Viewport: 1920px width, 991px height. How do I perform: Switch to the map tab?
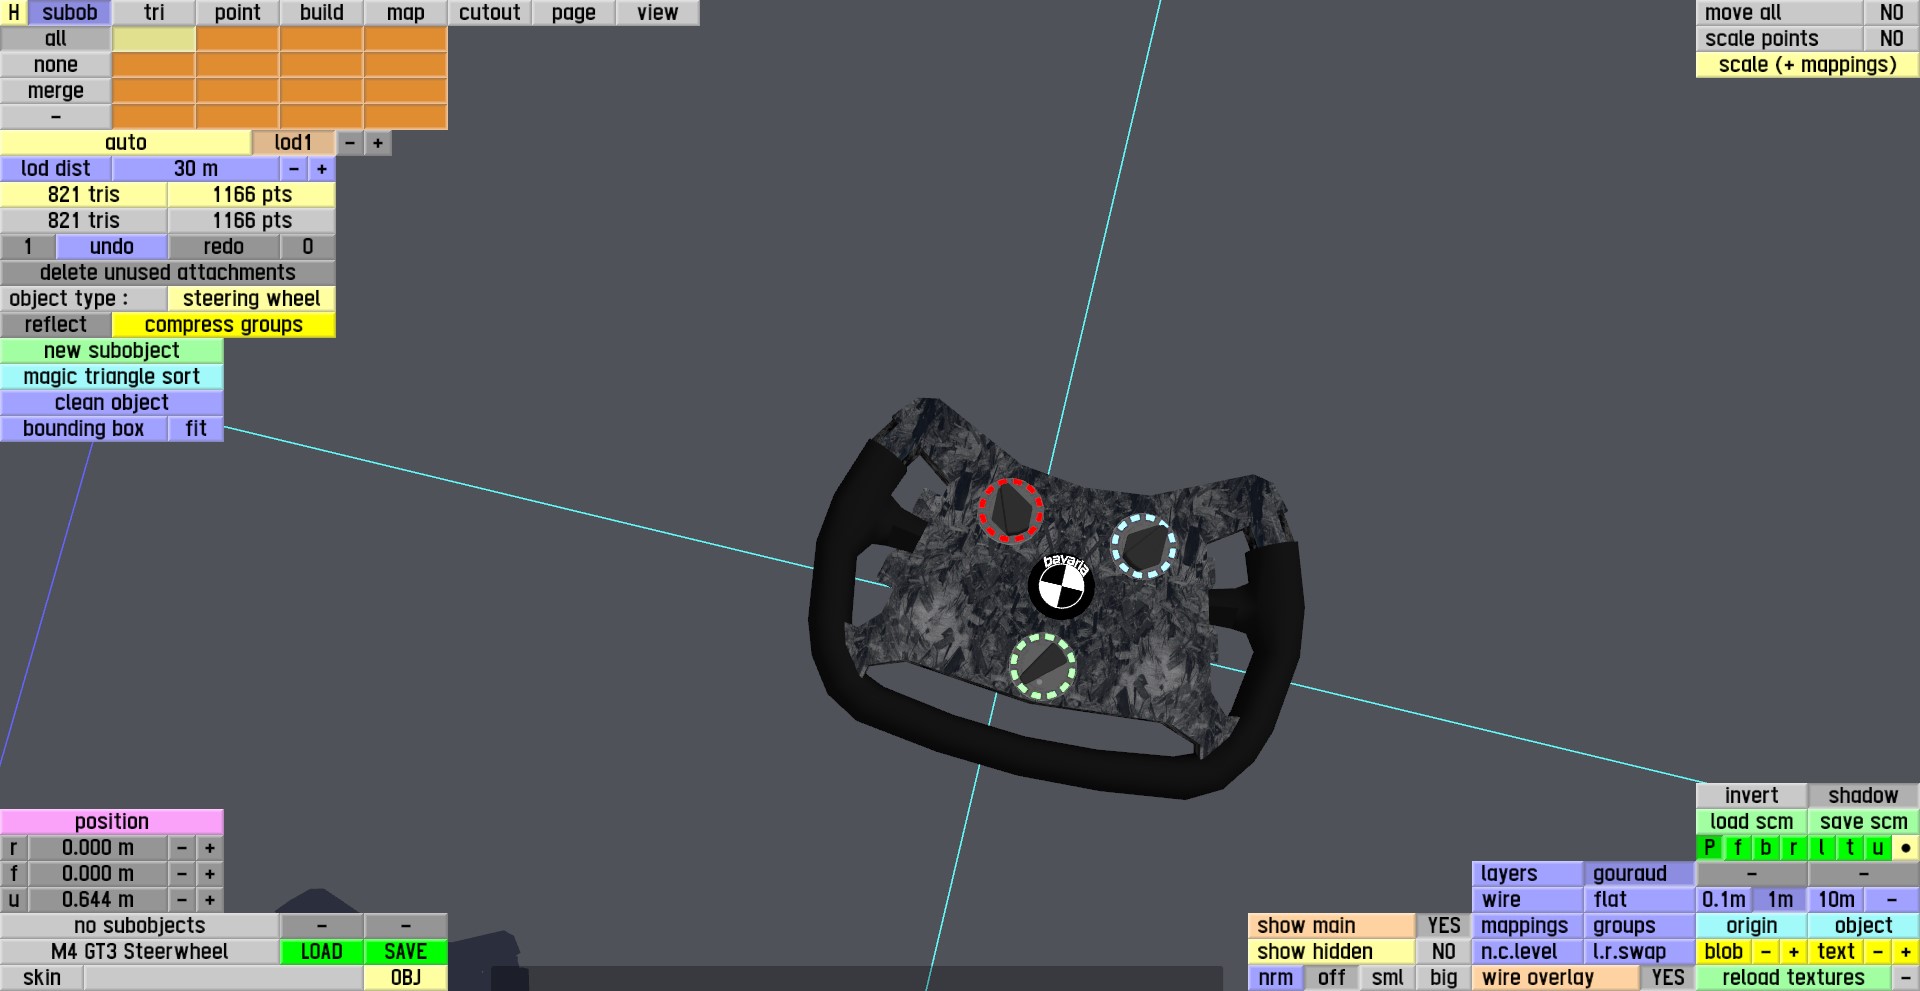pos(406,13)
